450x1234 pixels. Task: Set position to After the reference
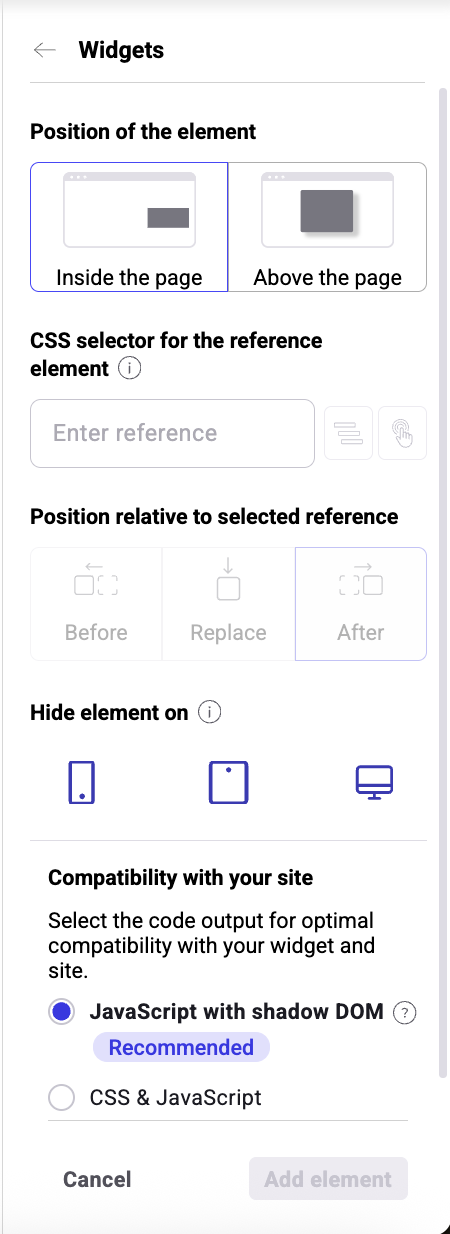(x=361, y=604)
